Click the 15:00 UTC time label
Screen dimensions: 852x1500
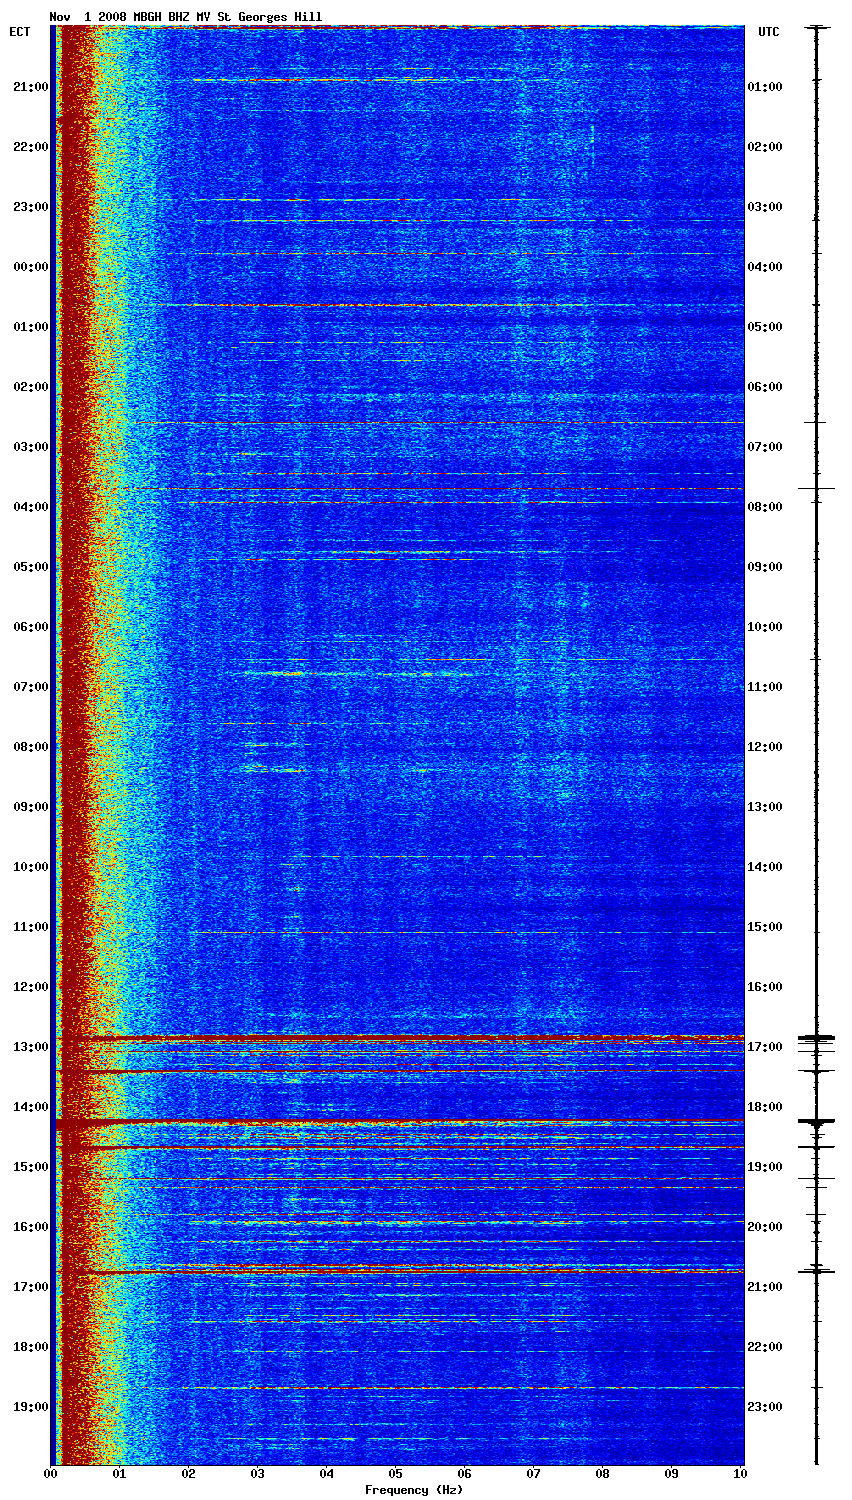[x=765, y=927]
